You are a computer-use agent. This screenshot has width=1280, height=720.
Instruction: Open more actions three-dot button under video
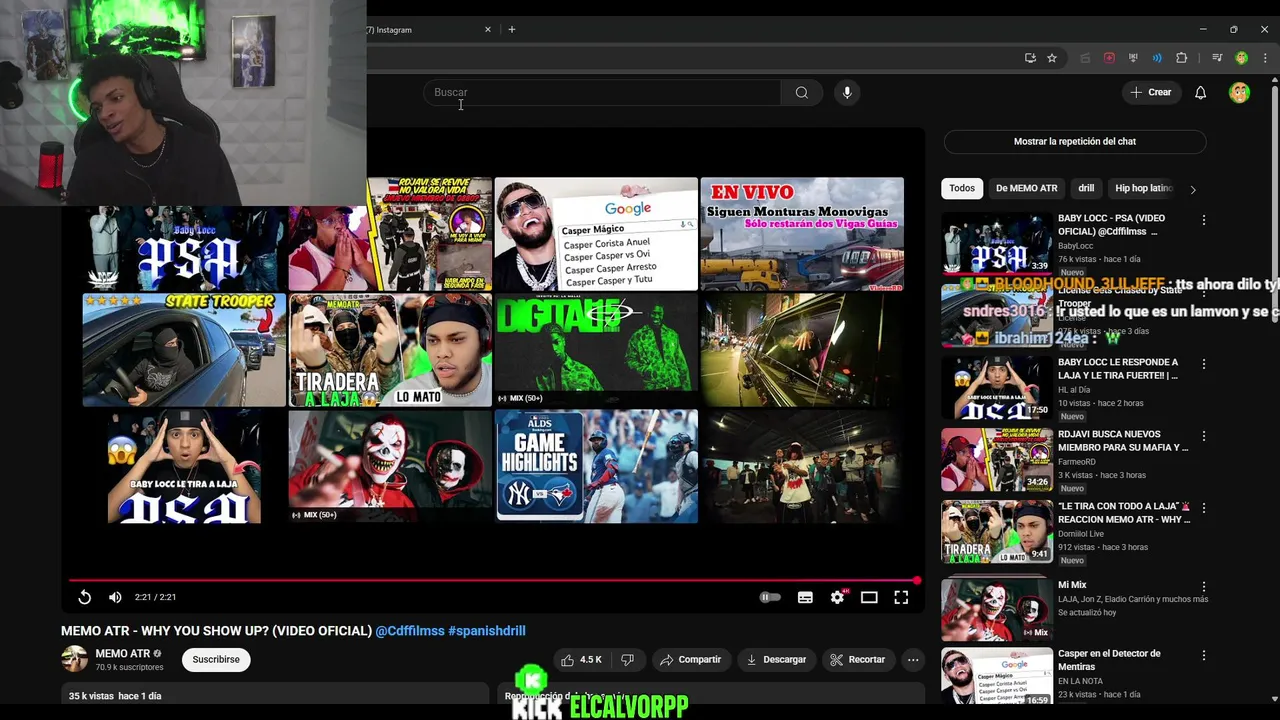913,660
